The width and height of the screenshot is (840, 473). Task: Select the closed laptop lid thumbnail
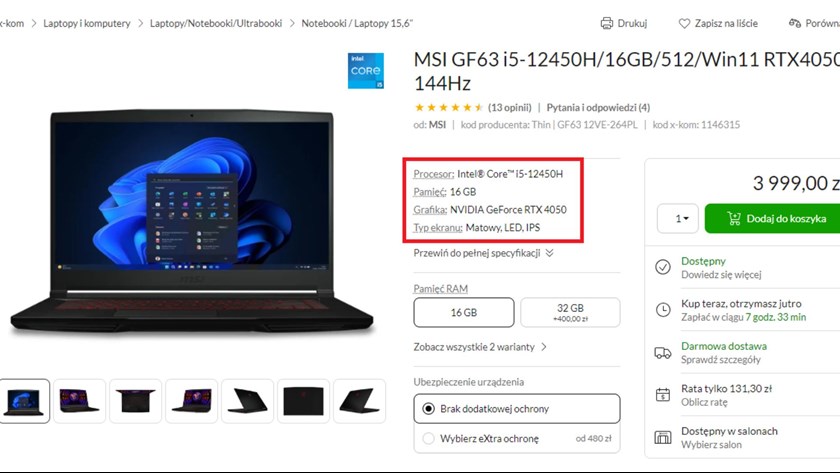click(x=303, y=401)
